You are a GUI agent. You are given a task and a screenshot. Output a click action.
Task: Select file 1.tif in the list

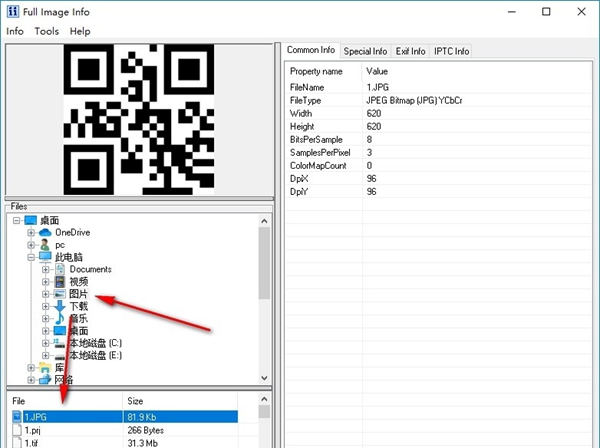click(x=125, y=443)
